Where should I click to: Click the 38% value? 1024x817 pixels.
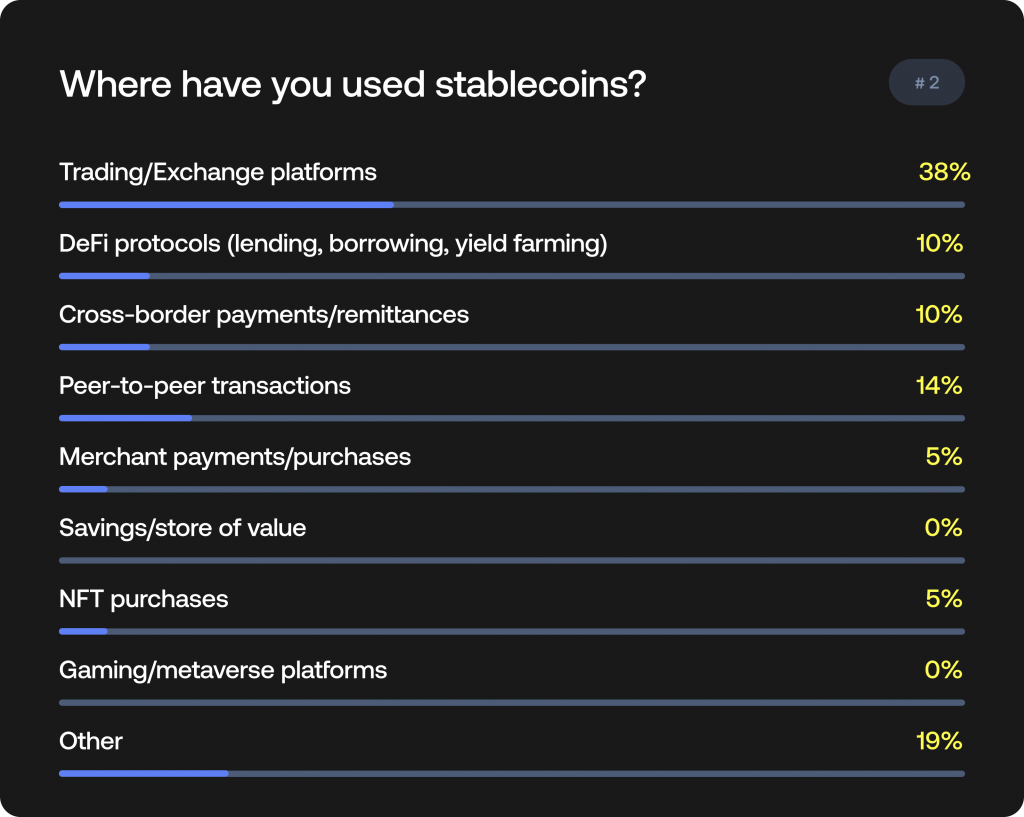click(944, 172)
